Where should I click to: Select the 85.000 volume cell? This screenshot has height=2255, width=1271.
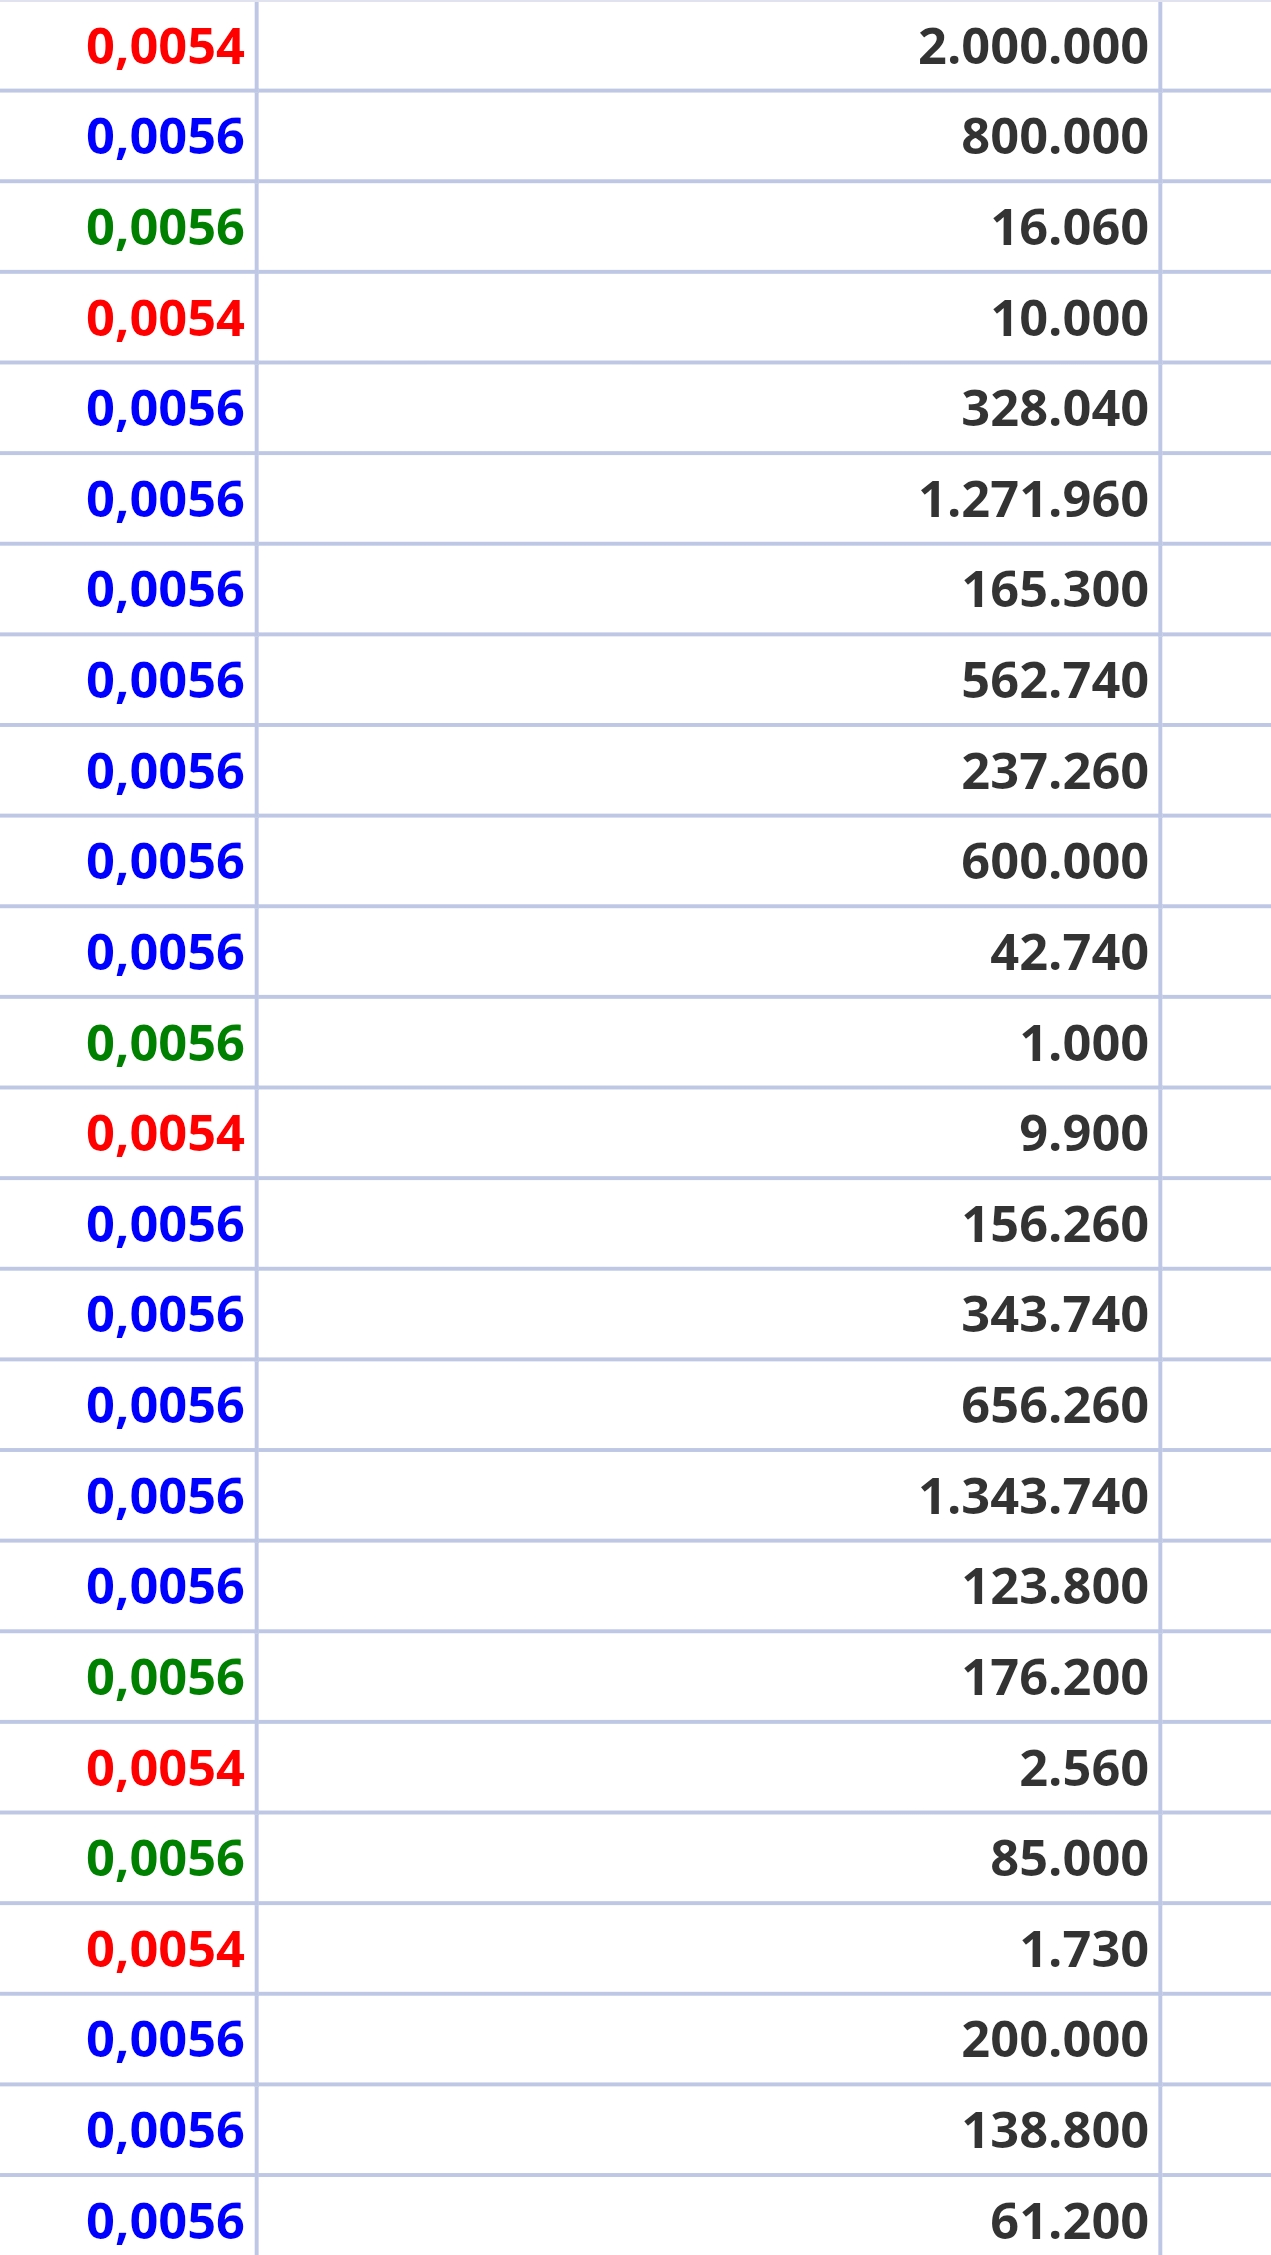pos(1068,1859)
